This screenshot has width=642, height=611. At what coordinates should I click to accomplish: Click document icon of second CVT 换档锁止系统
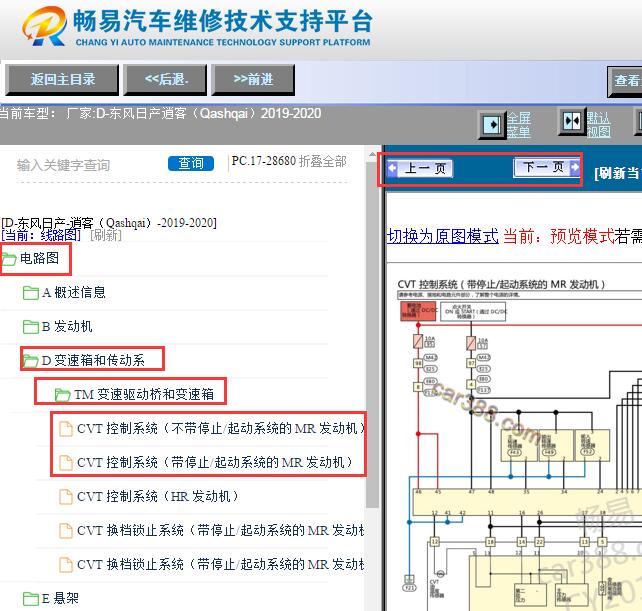[66, 565]
